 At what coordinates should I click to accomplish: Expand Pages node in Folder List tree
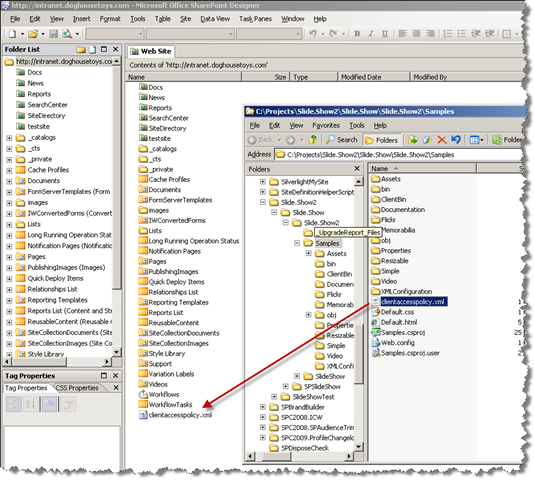tap(9, 257)
